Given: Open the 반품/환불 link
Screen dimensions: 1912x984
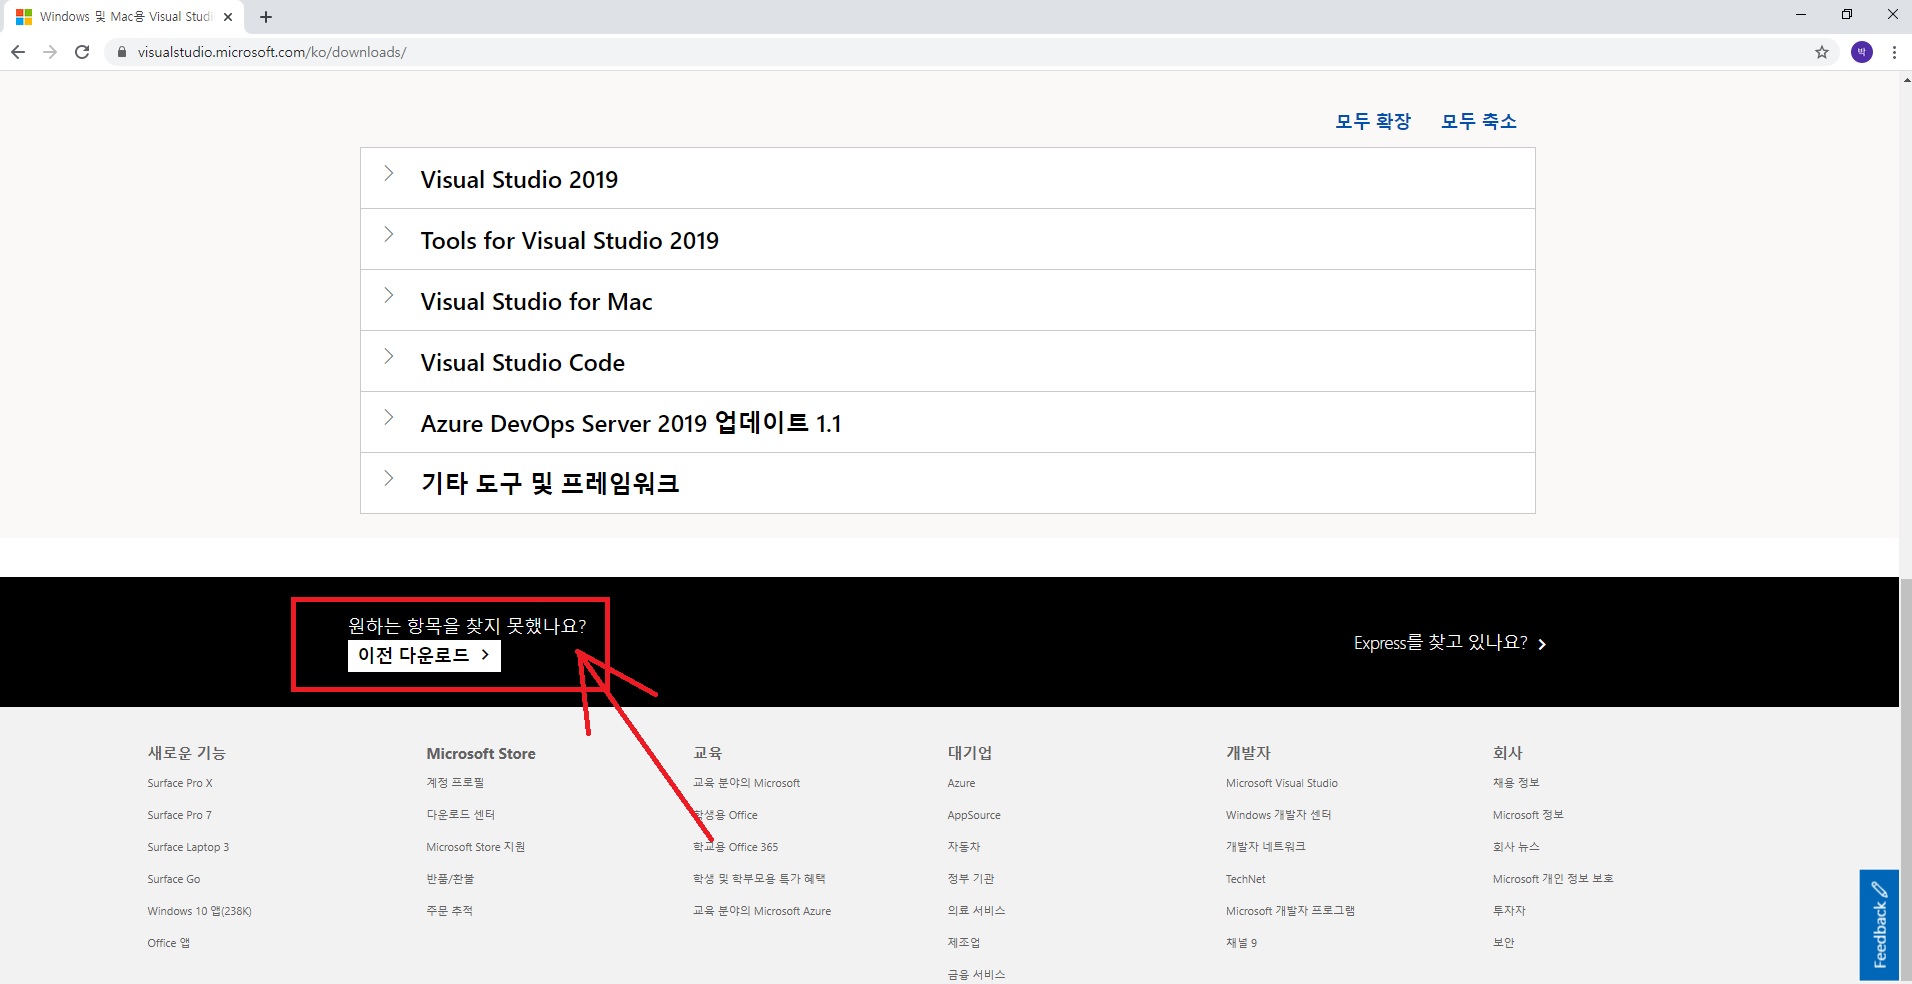Looking at the screenshot, I should (450, 879).
